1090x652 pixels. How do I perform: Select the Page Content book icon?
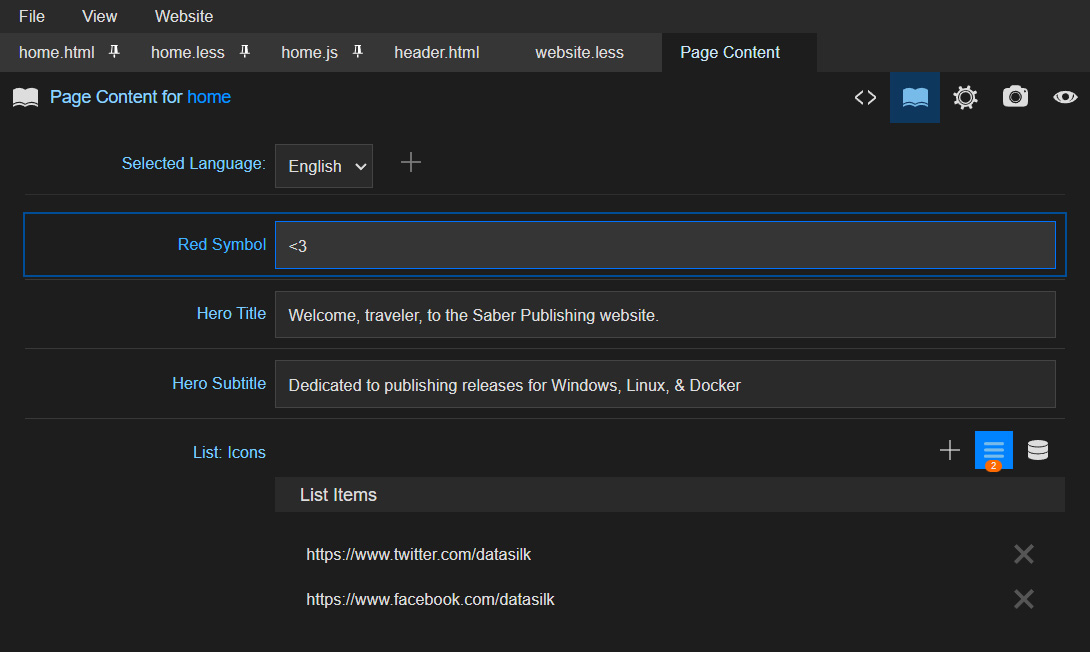click(915, 97)
